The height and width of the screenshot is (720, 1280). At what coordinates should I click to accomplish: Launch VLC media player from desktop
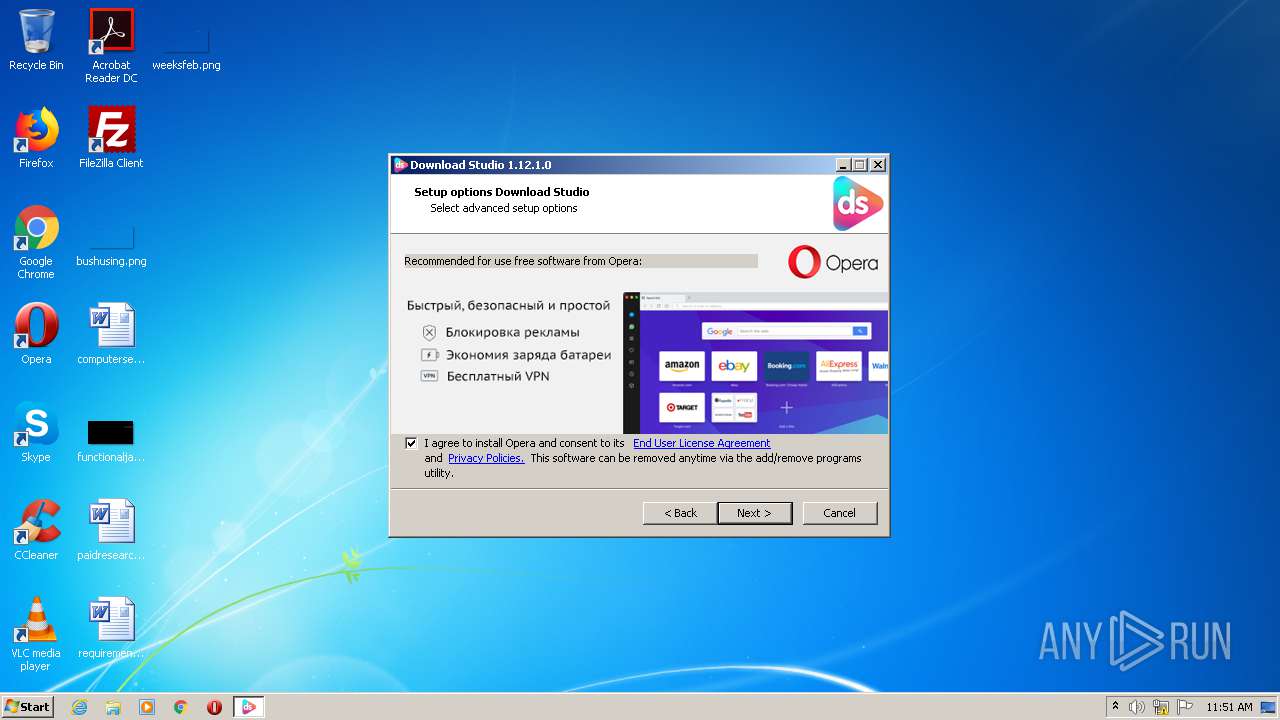coord(36,634)
